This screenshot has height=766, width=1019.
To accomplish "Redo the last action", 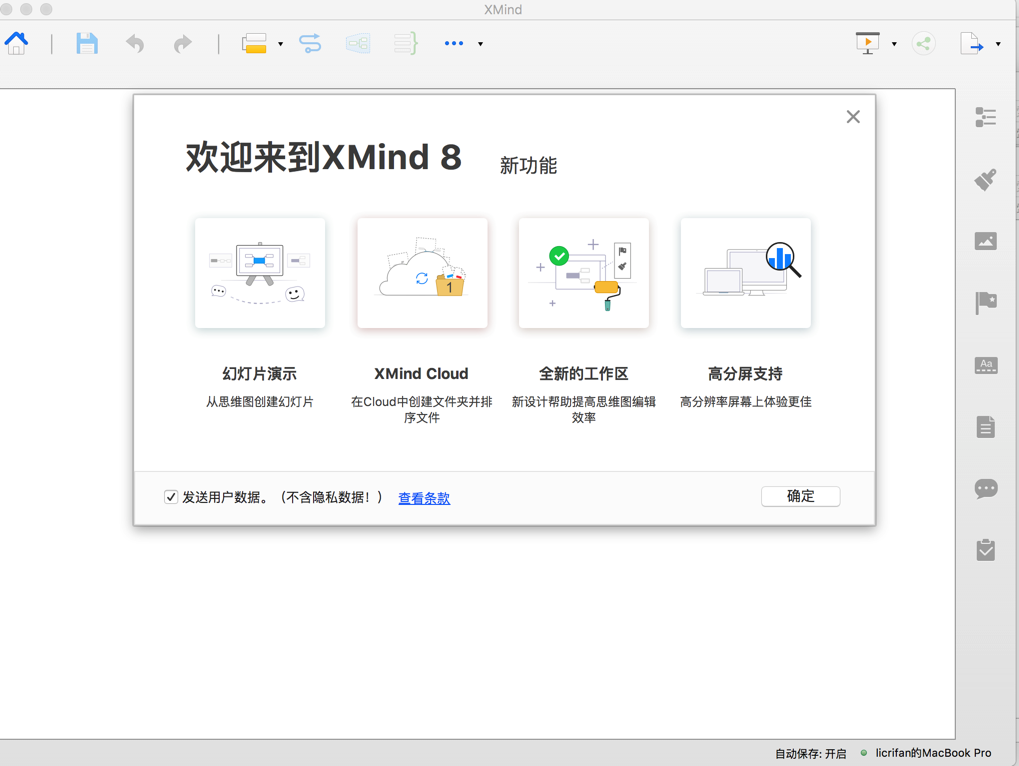I will pos(183,44).
